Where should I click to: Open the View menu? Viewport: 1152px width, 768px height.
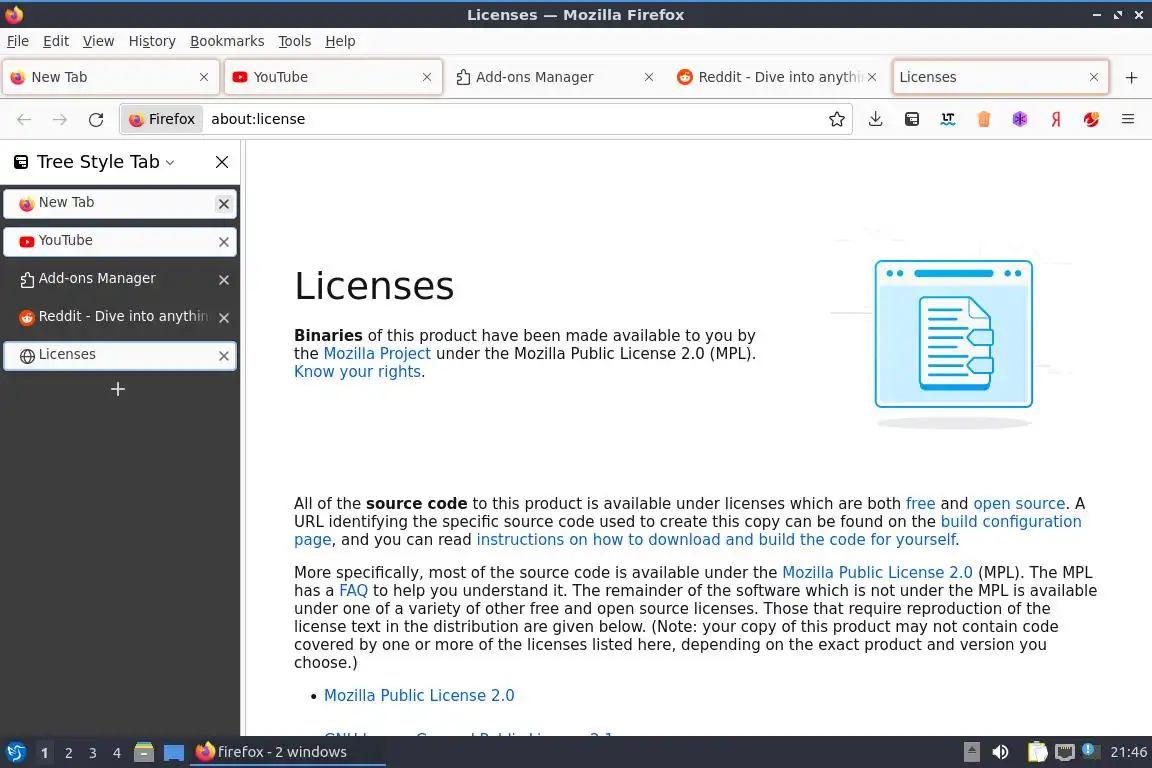(x=98, y=41)
